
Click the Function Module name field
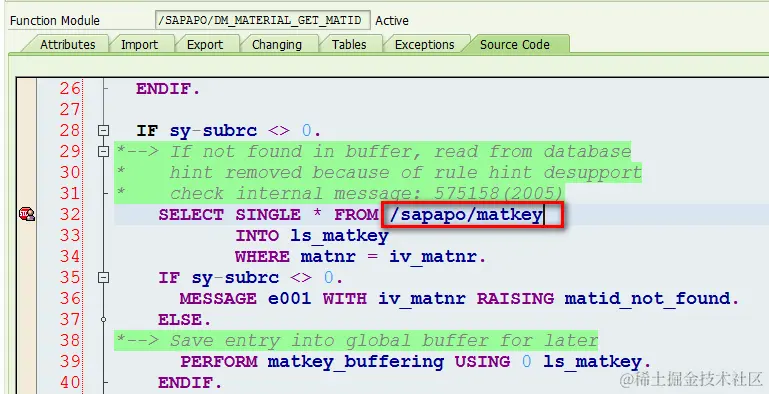[x=263, y=21]
